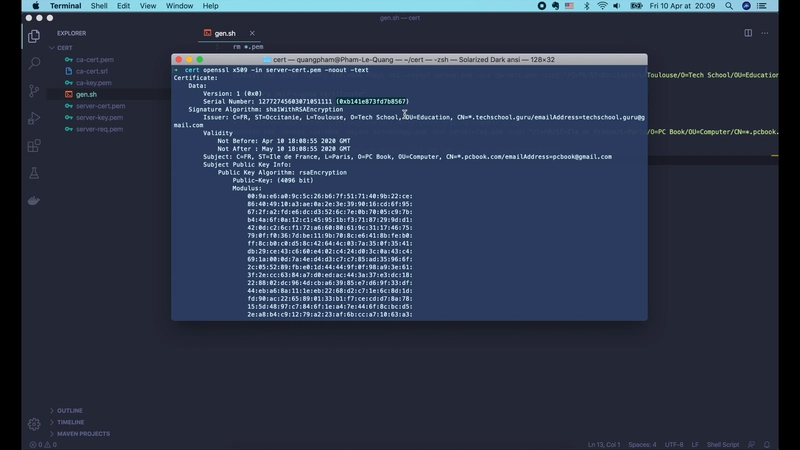
Task: Open the Source Control view
Action: (34, 91)
